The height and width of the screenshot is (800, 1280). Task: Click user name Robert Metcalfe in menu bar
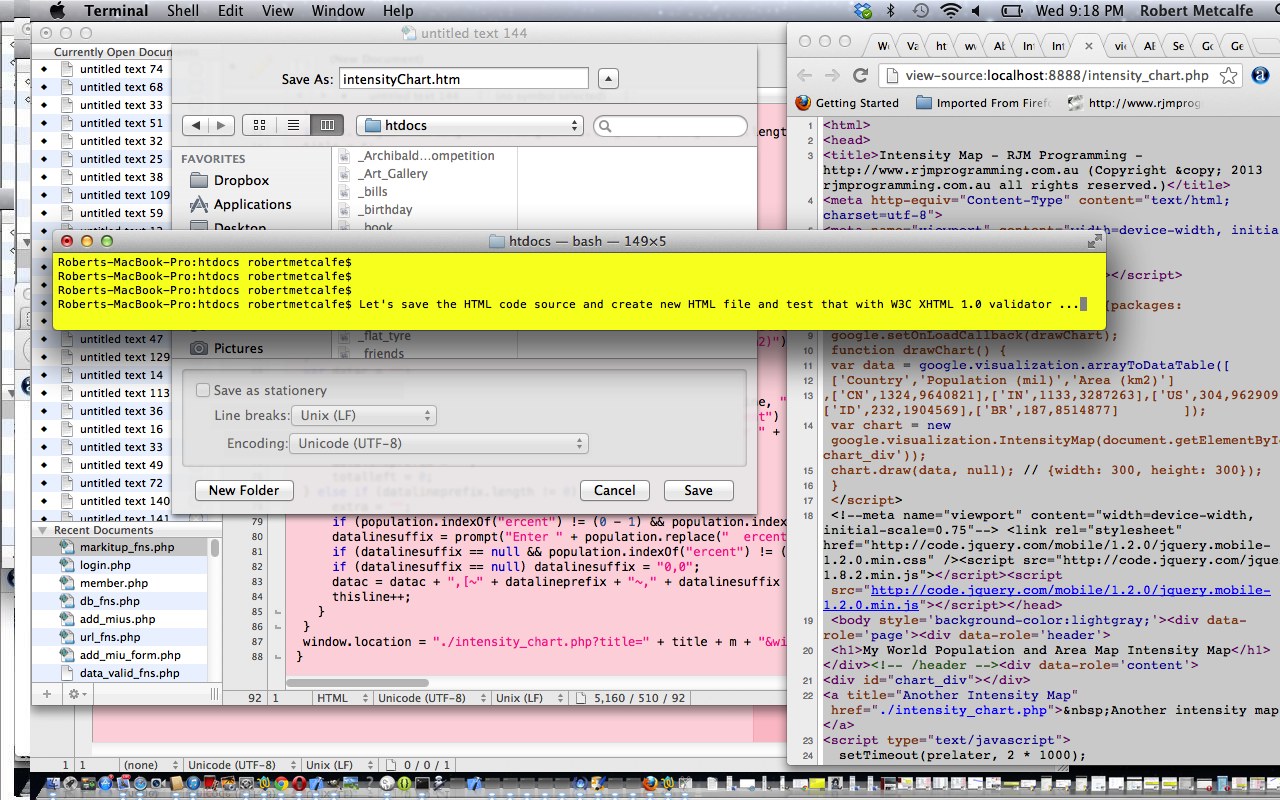point(1196,11)
